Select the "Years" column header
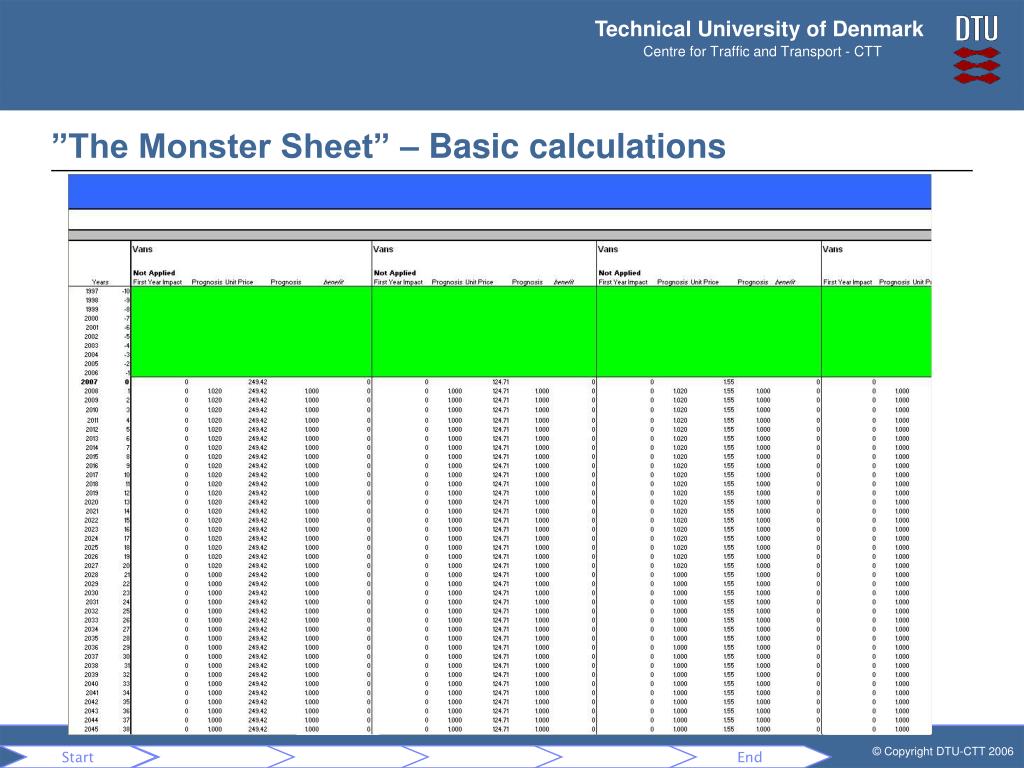 click(100, 282)
